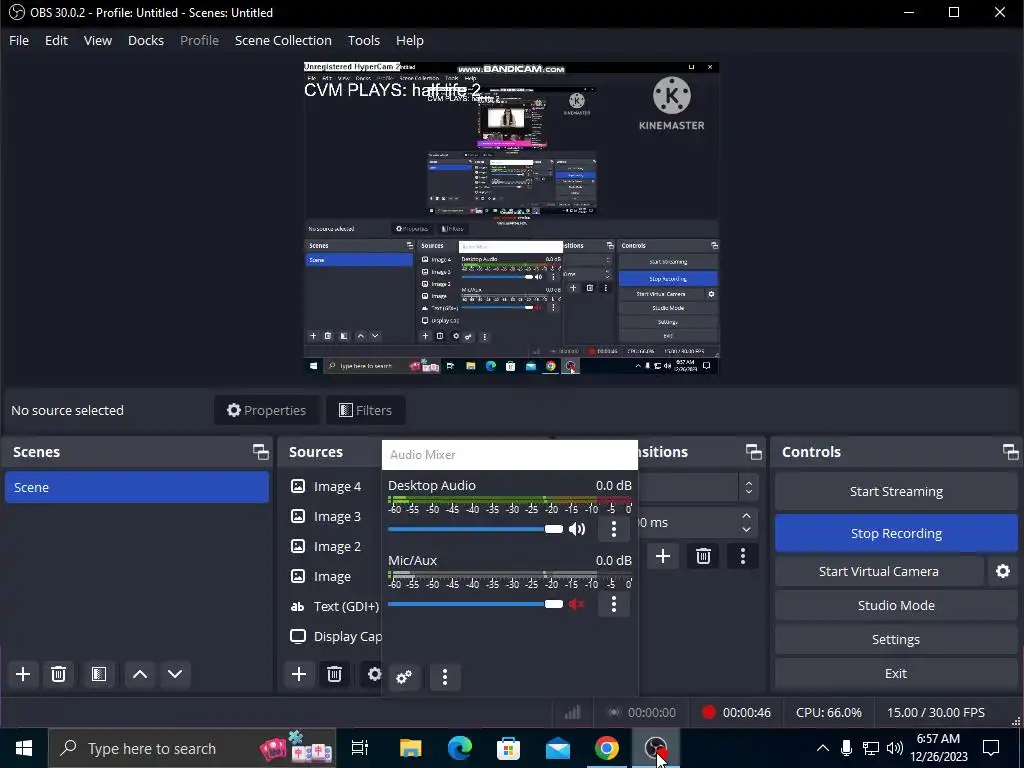Click the Audio Mixer title bar
Screen dimensions: 1024x768
(509, 455)
